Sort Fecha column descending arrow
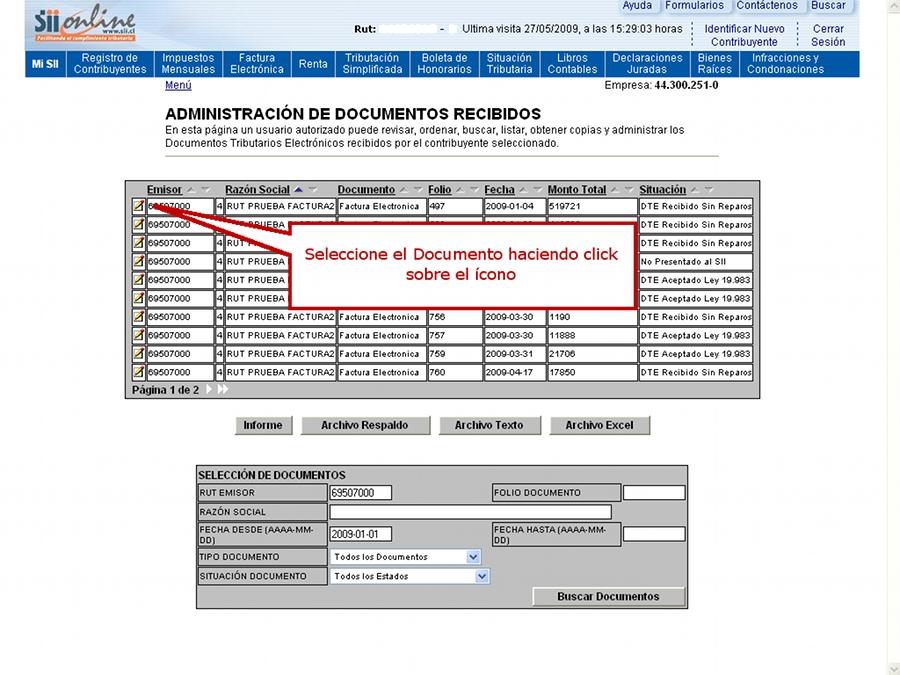 (538, 189)
